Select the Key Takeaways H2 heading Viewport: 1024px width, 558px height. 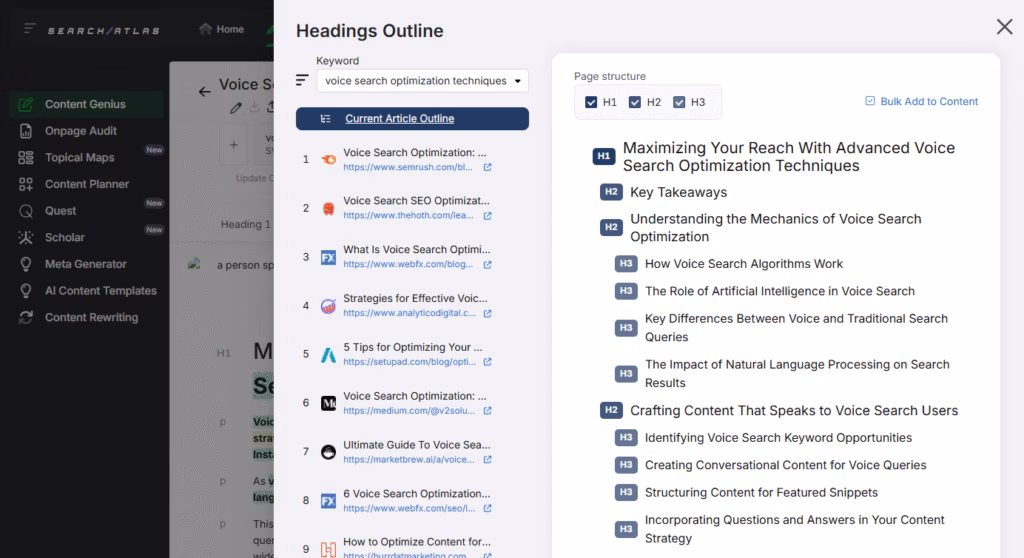678,192
